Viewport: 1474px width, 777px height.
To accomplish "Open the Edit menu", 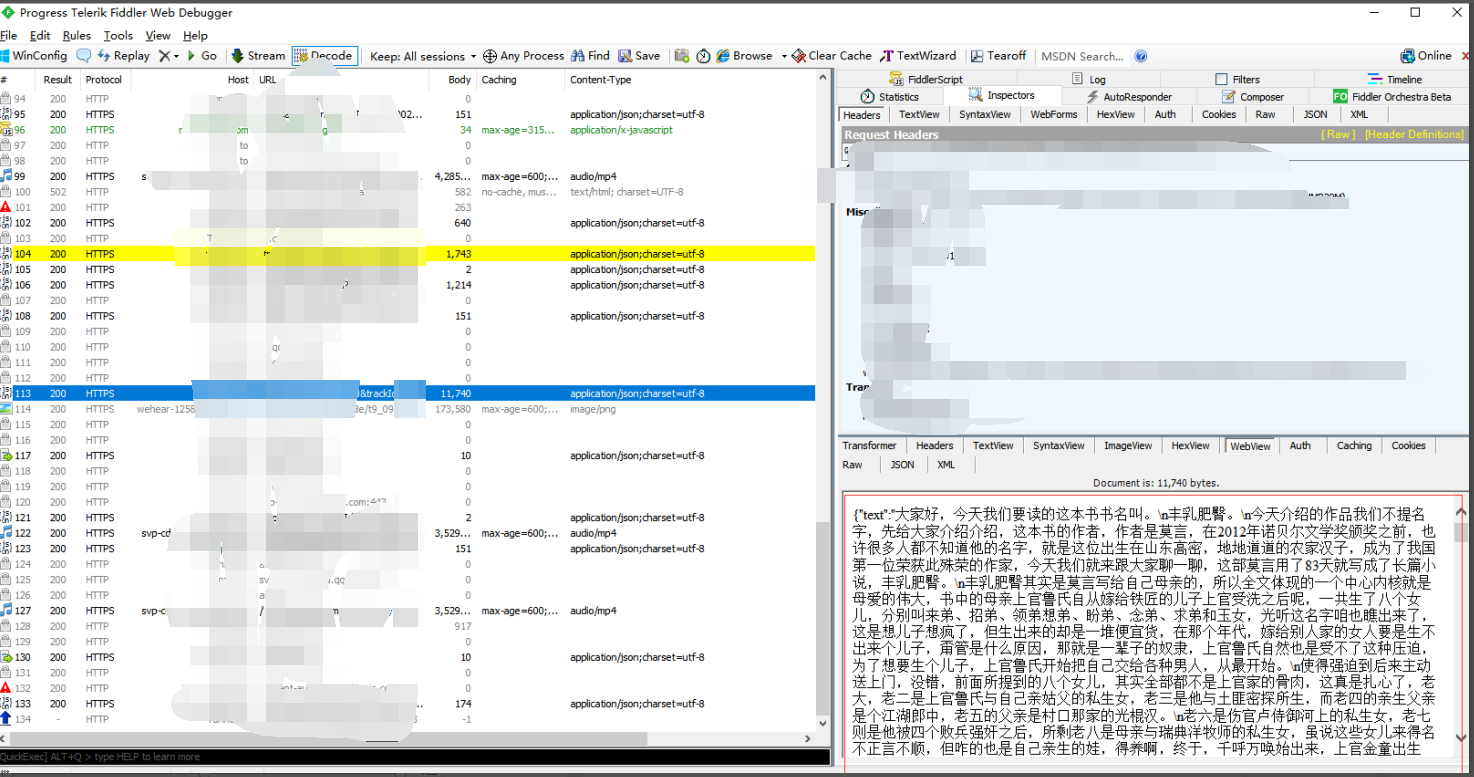I will (x=40, y=35).
